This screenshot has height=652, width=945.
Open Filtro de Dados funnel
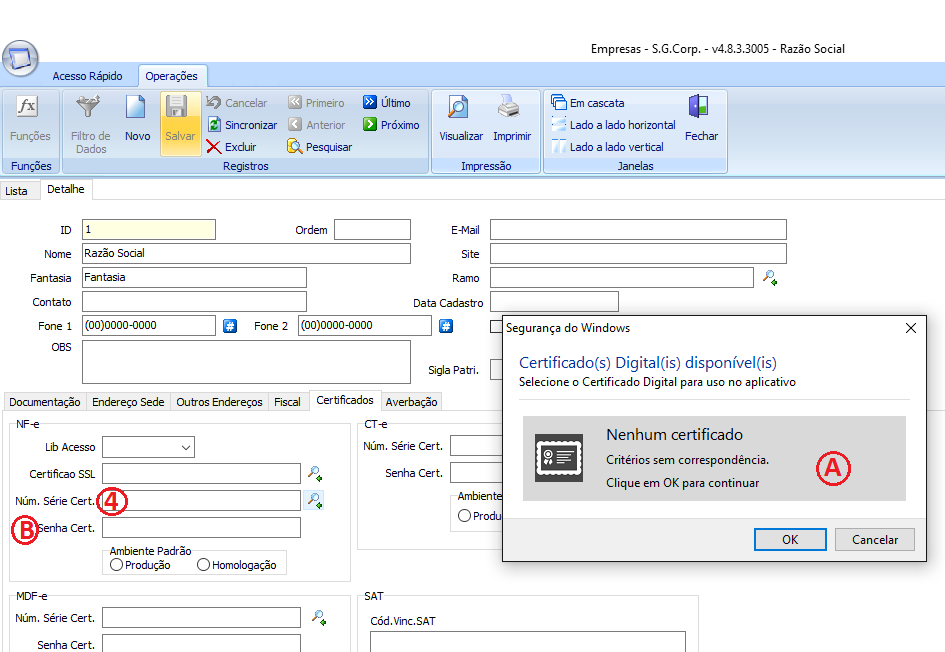pyautogui.click(x=90, y=125)
